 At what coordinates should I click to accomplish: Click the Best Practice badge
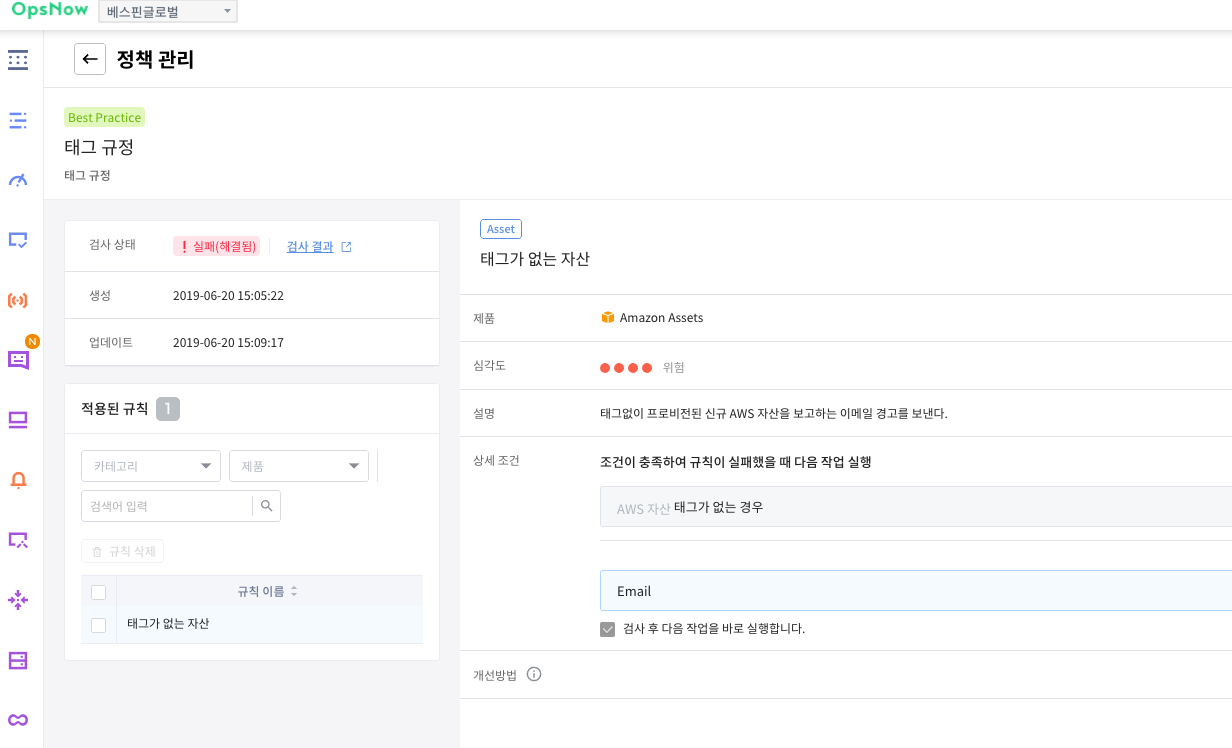[x=105, y=117]
